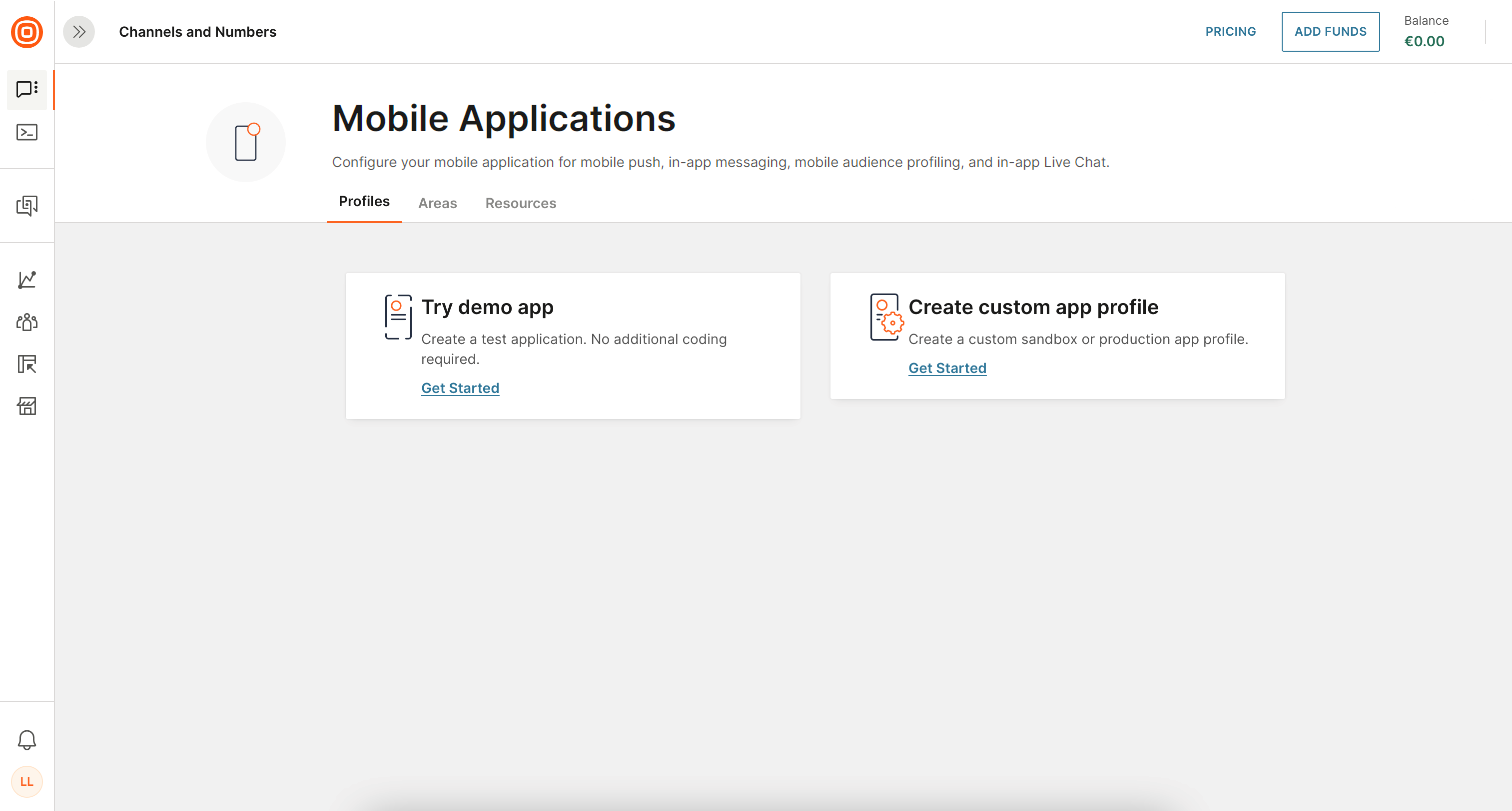Viewport: 1512px width, 811px height.
Task: Open the LL user avatar menu
Action: tap(27, 781)
